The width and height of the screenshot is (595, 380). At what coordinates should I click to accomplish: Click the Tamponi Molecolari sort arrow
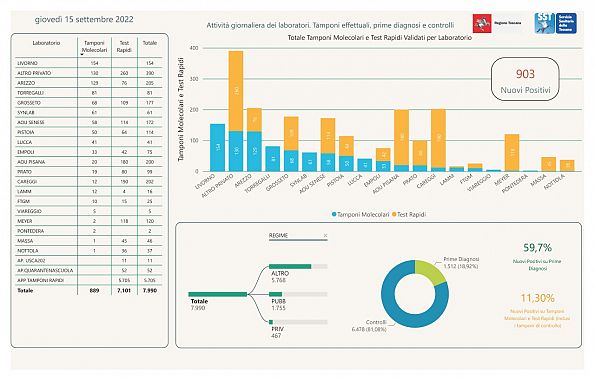[x=82, y=54]
